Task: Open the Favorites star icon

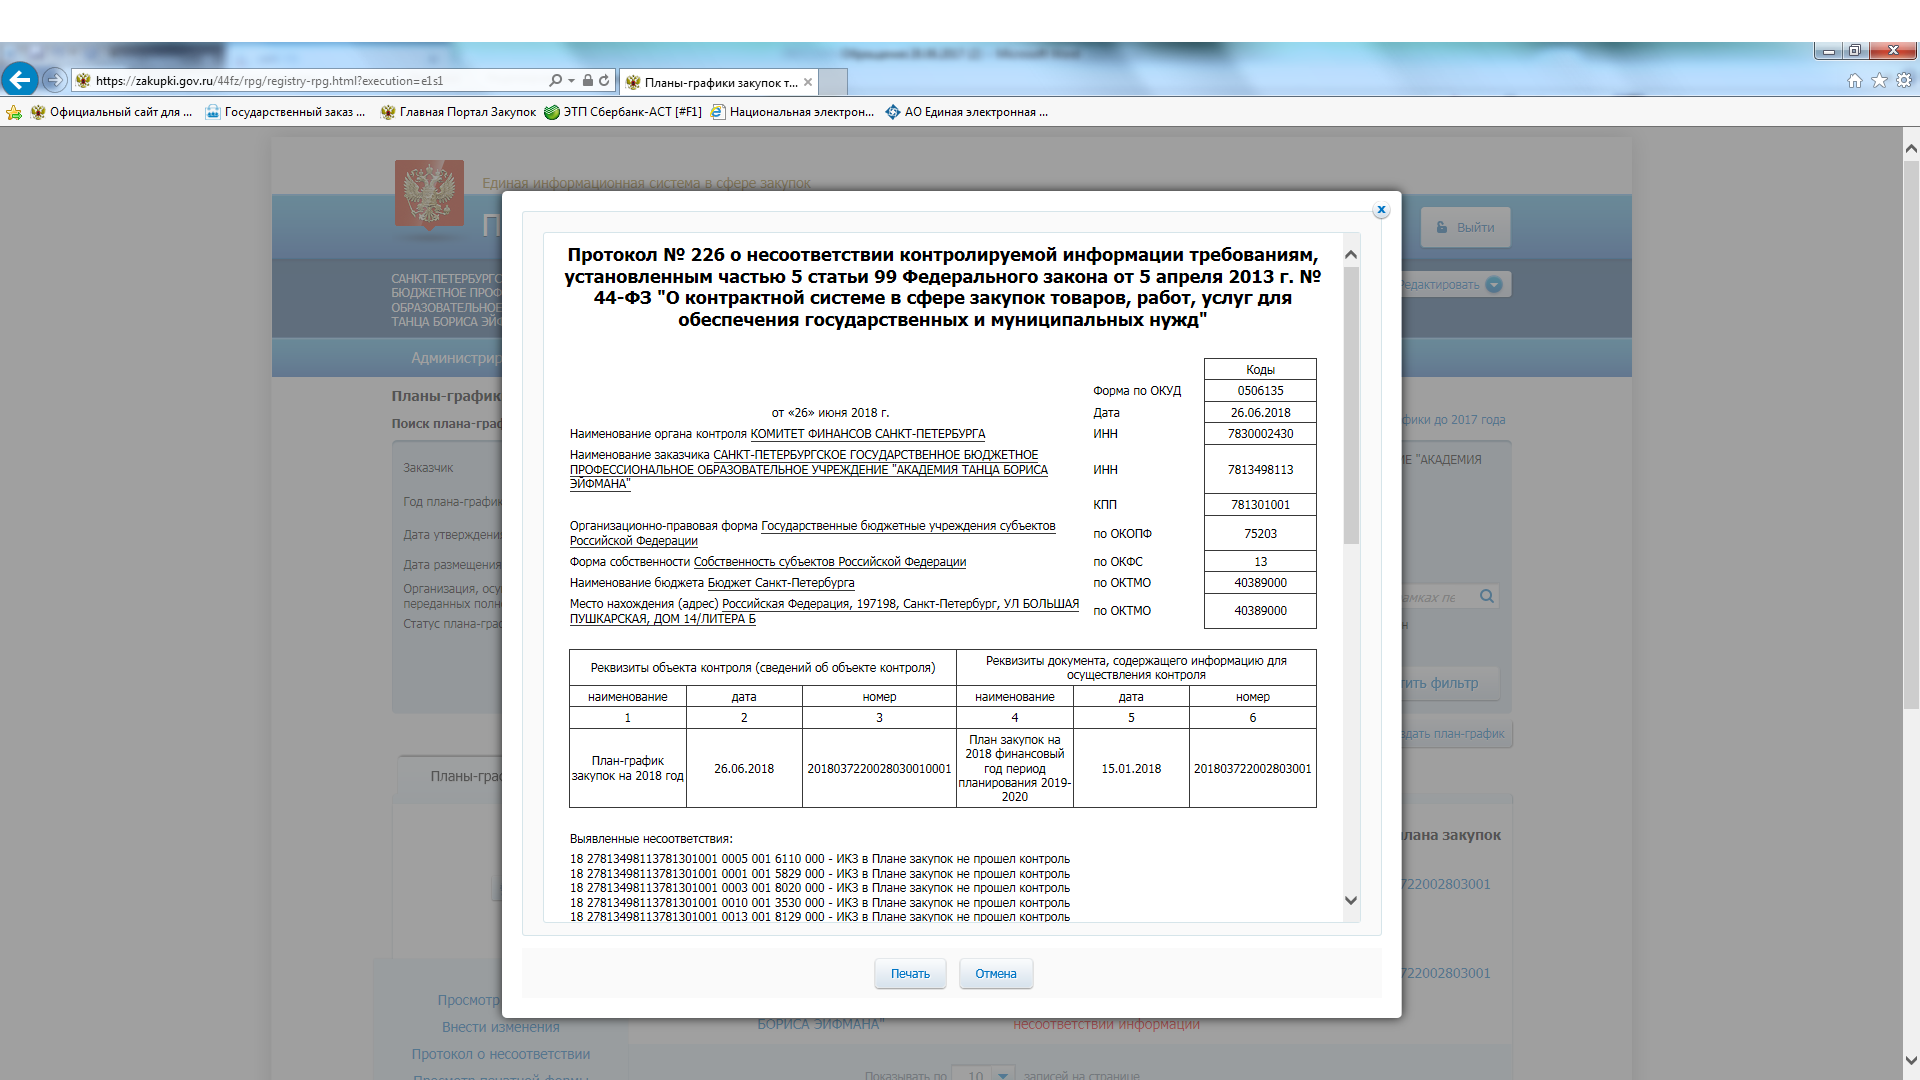Action: (x=1880, y=81)
